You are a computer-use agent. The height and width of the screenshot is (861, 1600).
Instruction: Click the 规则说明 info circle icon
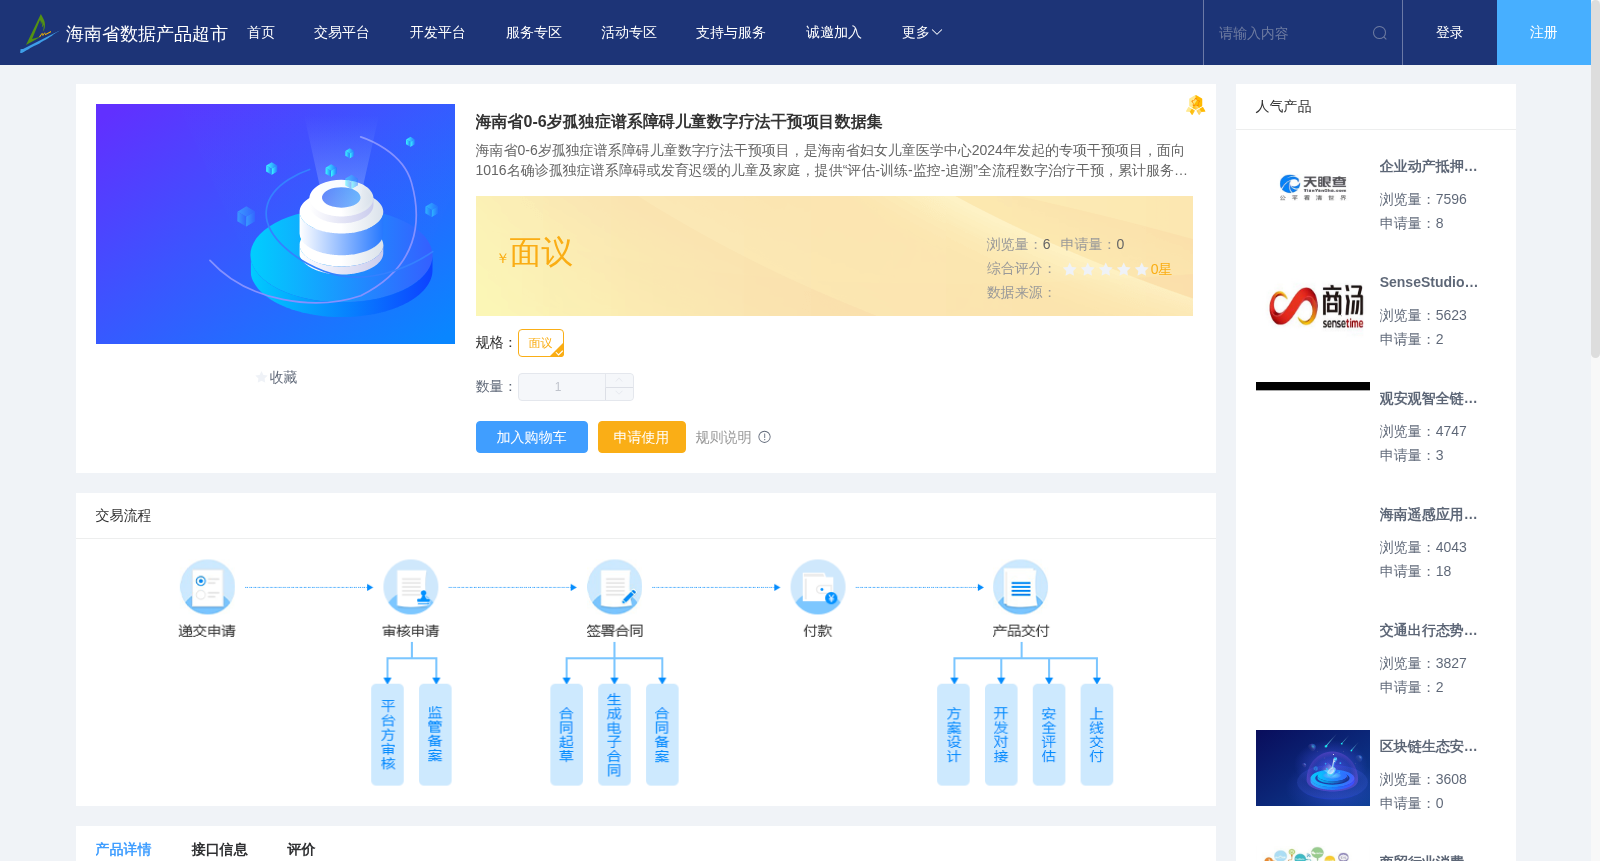[x=765, y=437]
